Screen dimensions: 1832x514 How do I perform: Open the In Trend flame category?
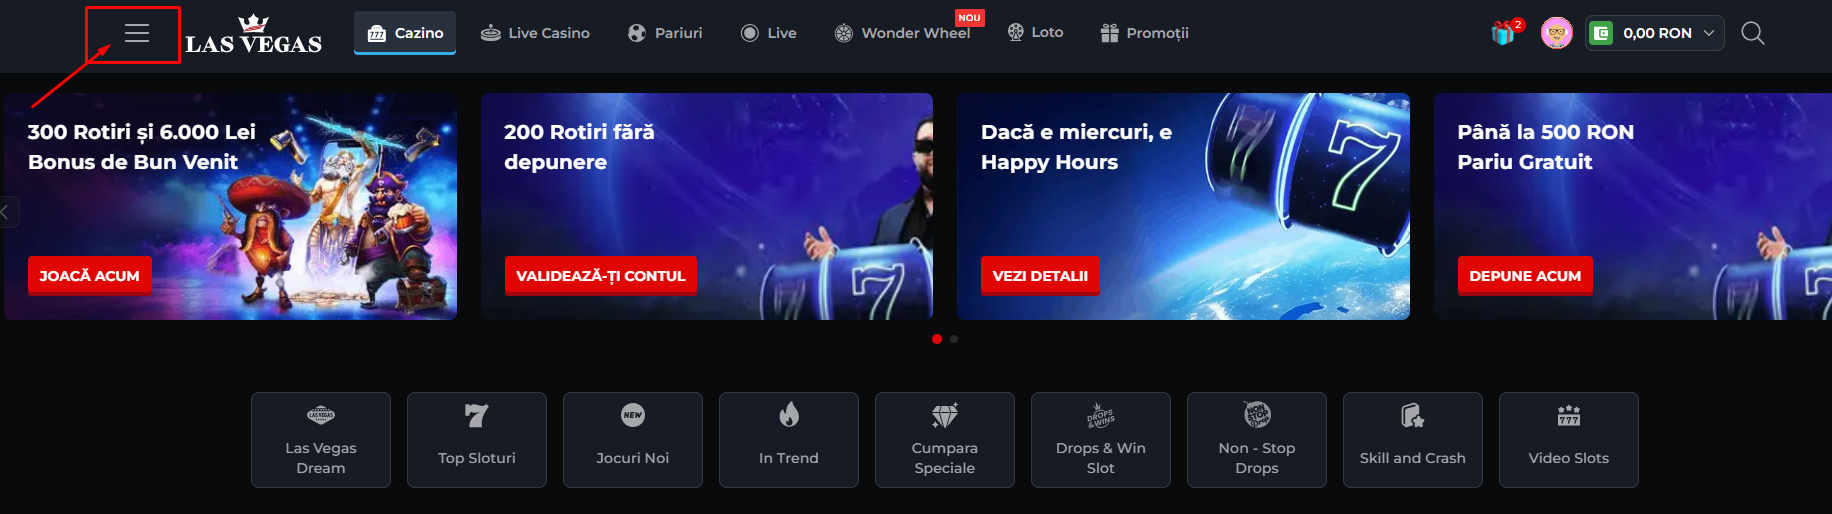tap(789, 440)
